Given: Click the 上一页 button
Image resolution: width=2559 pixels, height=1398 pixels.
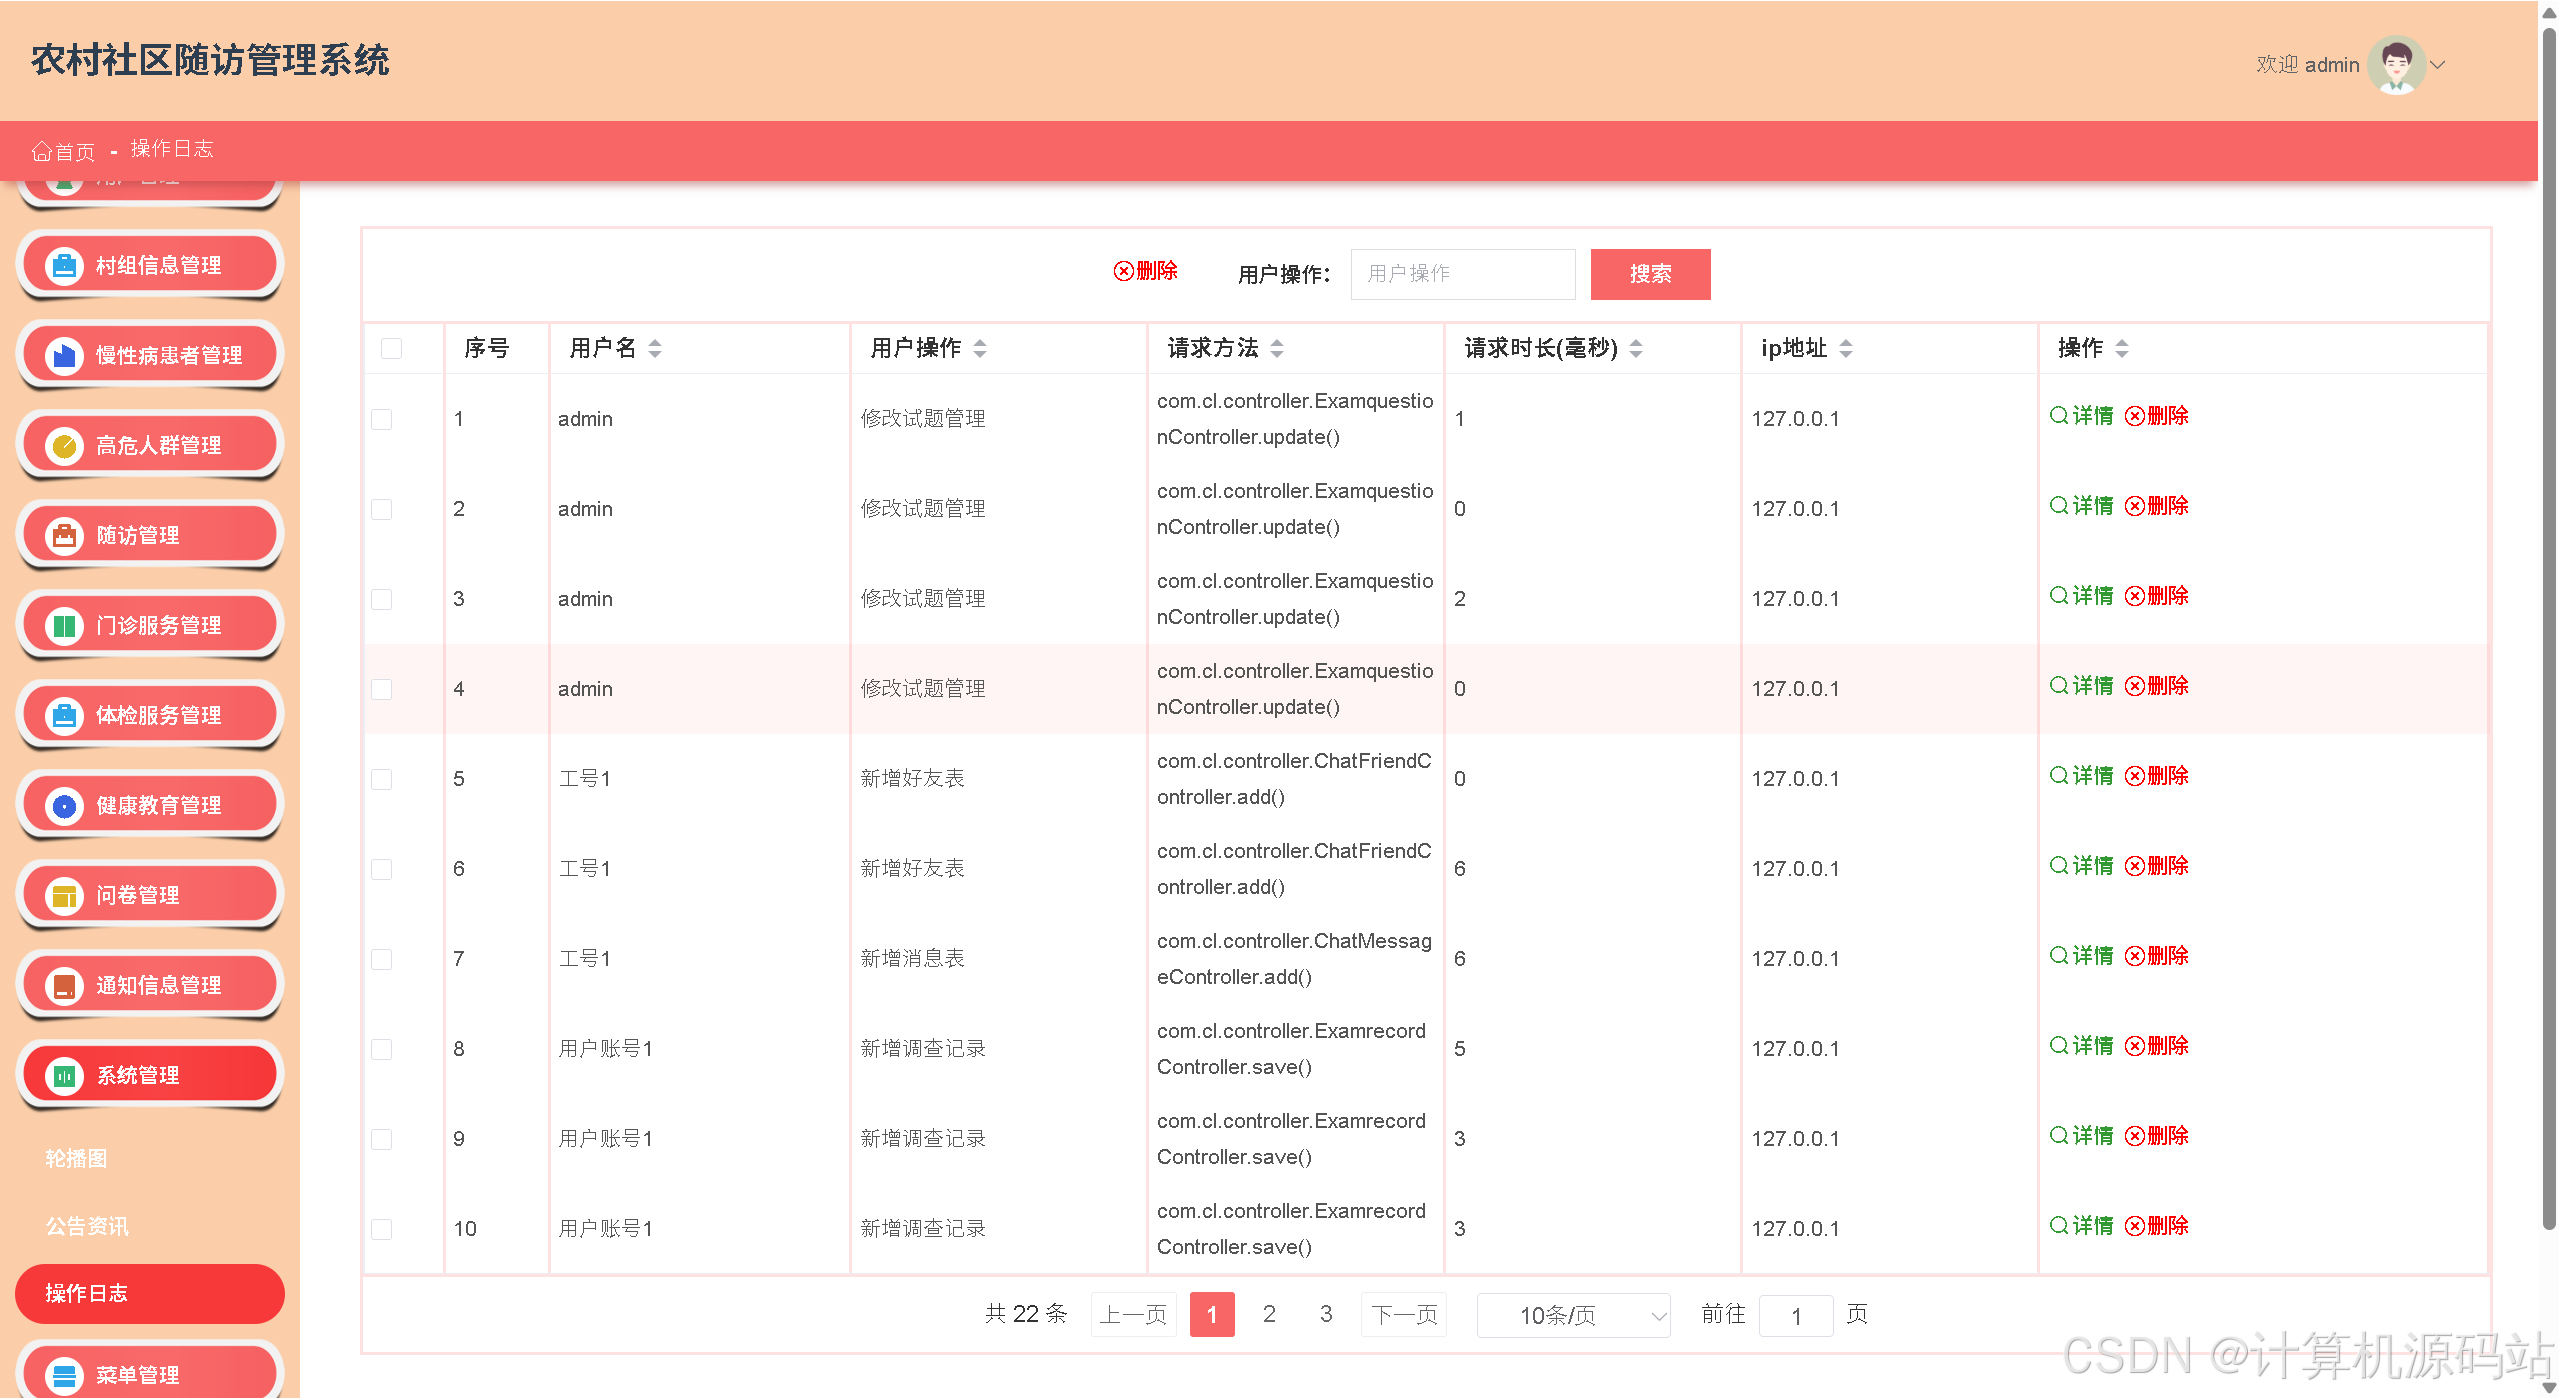Looking at the screenshot, I should pos(1133,1314).
